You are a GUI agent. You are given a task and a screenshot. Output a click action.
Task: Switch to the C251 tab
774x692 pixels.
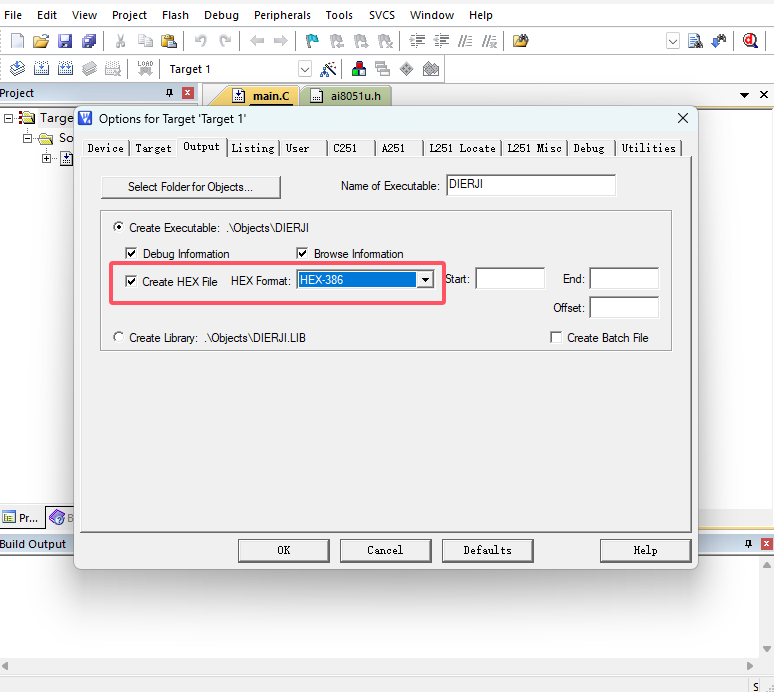(345, 148)
